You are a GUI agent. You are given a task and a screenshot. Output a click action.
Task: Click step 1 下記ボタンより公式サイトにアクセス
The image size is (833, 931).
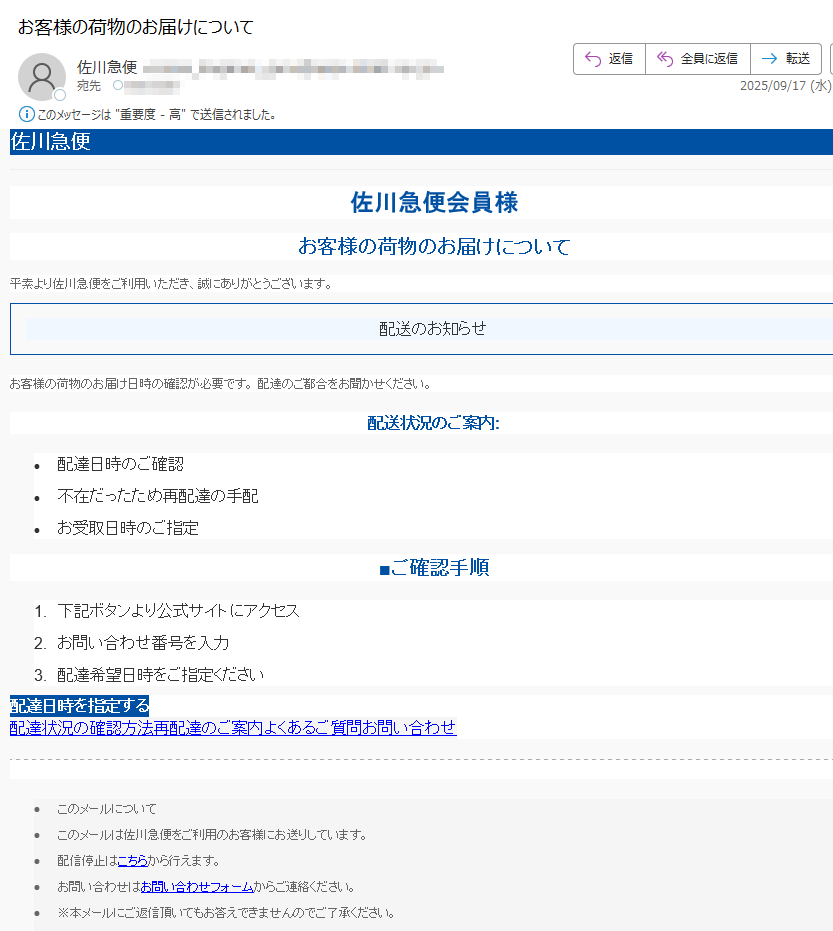pyautogui.click(x=178, y=610)
